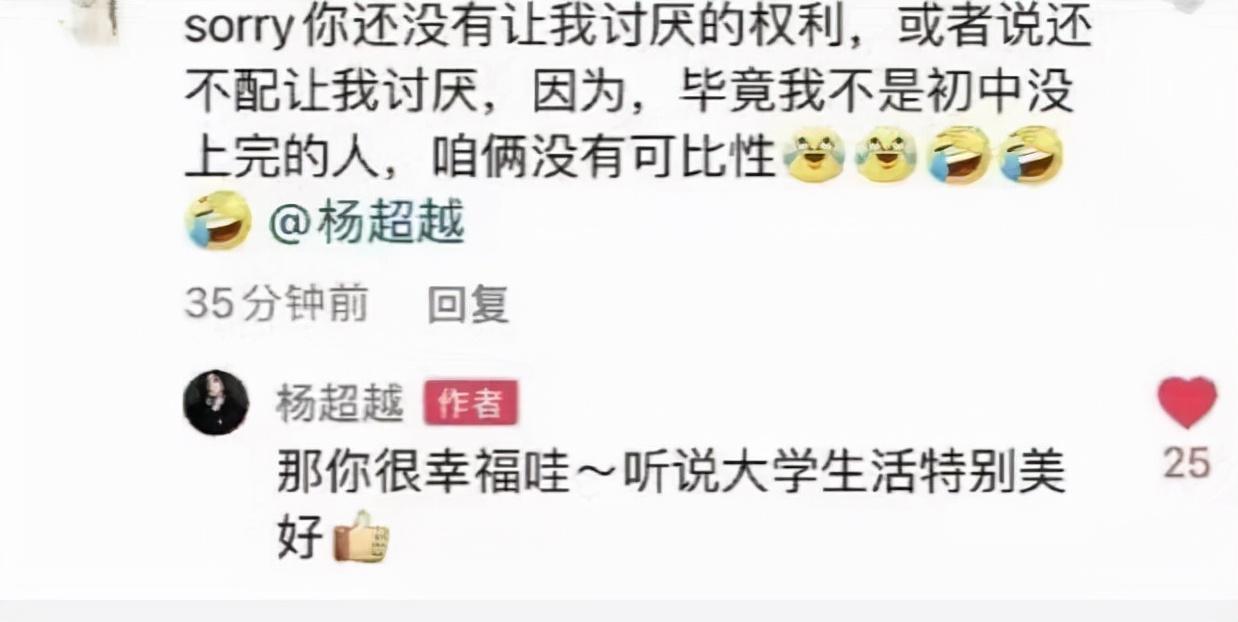Tap the last laughing emoji on that line
This screenshot has width=1238, height=622.
pyautogui.click(x=1031, y=156)
